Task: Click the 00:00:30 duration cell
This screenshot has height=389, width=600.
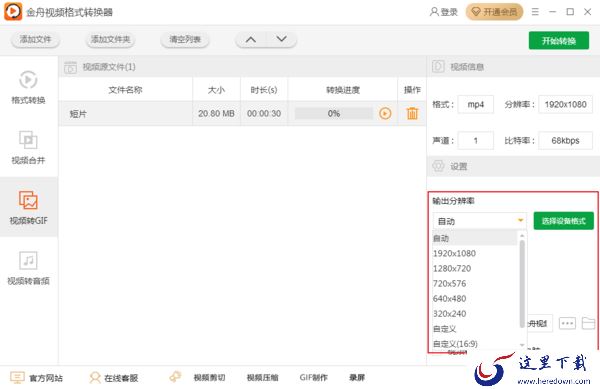Action: click(264, 114)
